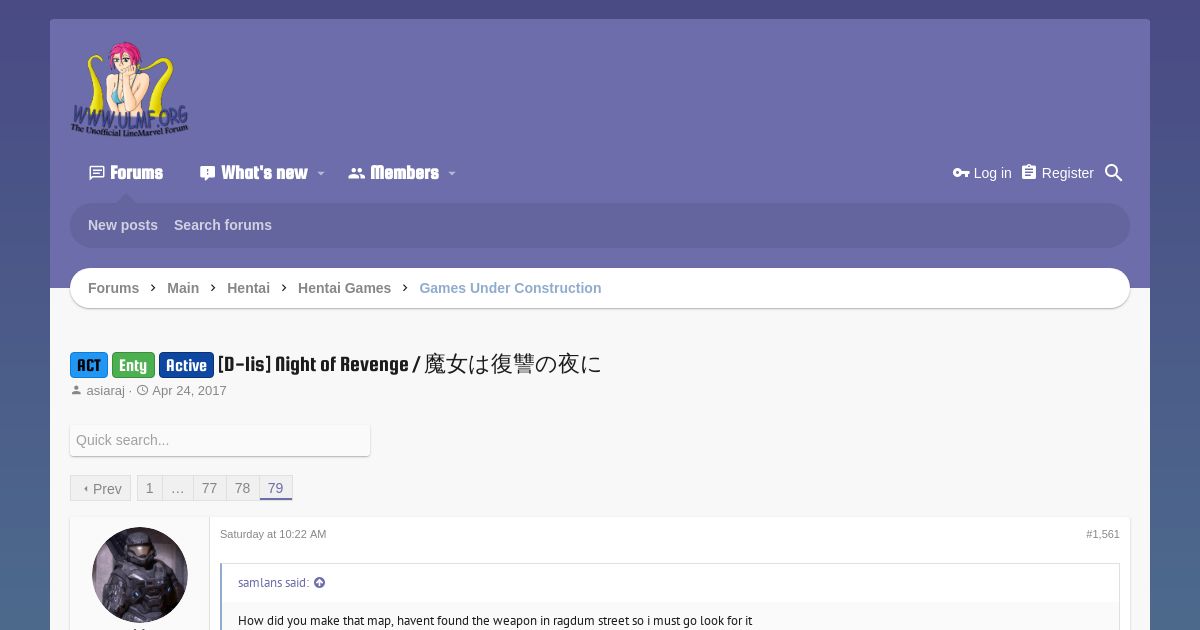Open Search forums link
The image size is (1200, 630).
click(223, 225)
